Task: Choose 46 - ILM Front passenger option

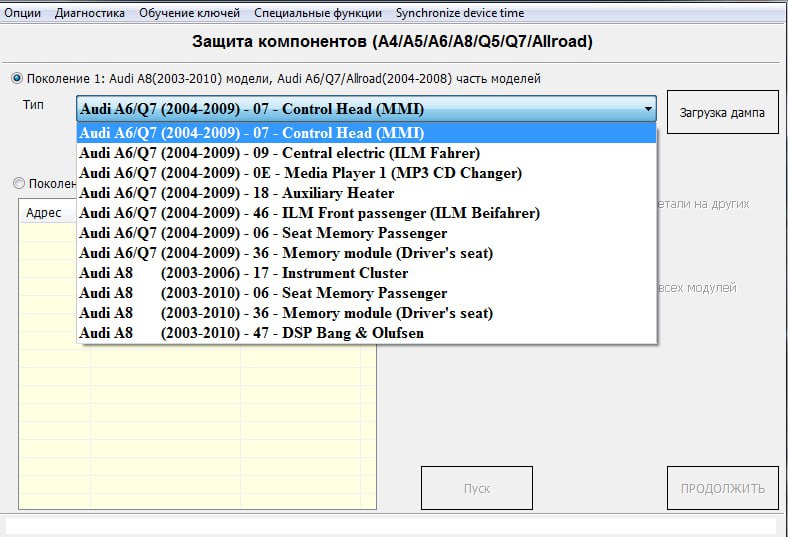Action: [366, 213]
